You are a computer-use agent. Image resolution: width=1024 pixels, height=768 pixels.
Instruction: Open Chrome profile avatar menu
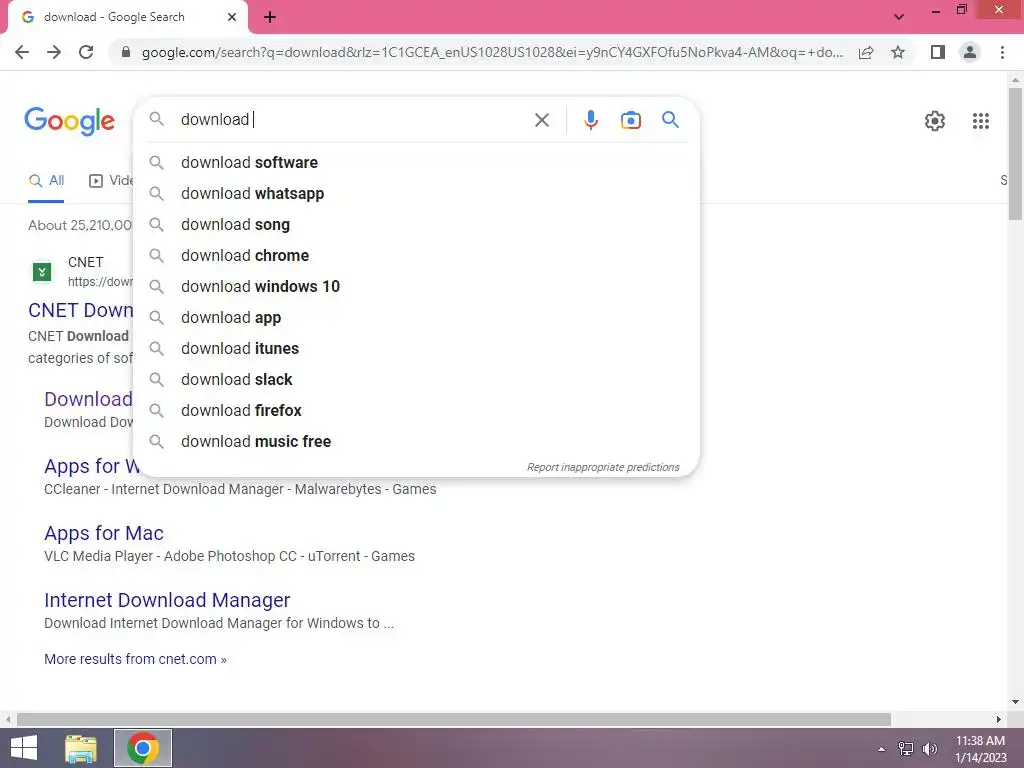click(970, 52)
